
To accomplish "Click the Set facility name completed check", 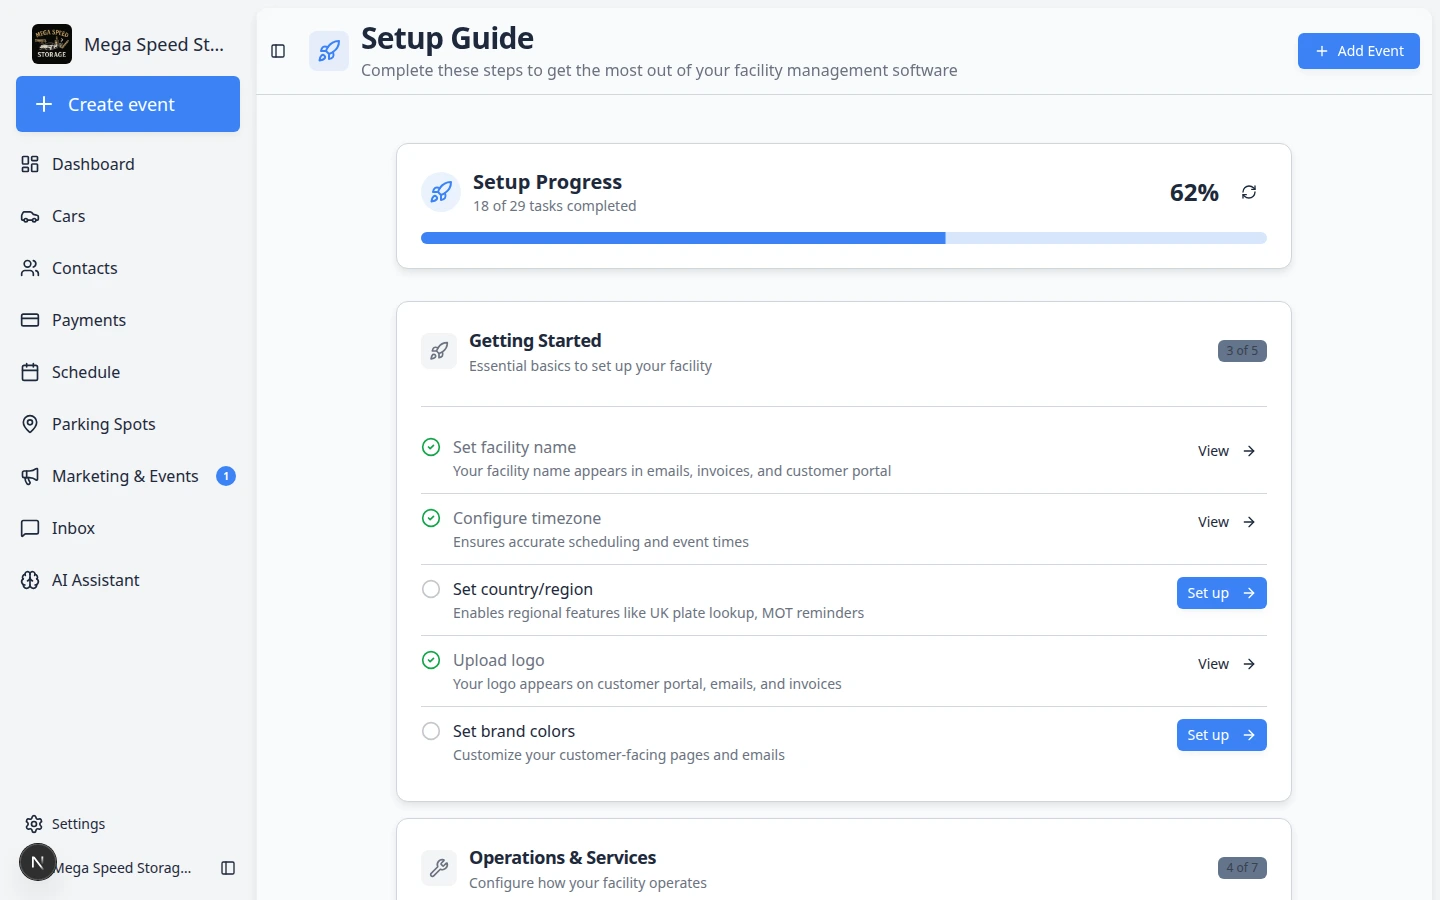I will pos(431,447).
